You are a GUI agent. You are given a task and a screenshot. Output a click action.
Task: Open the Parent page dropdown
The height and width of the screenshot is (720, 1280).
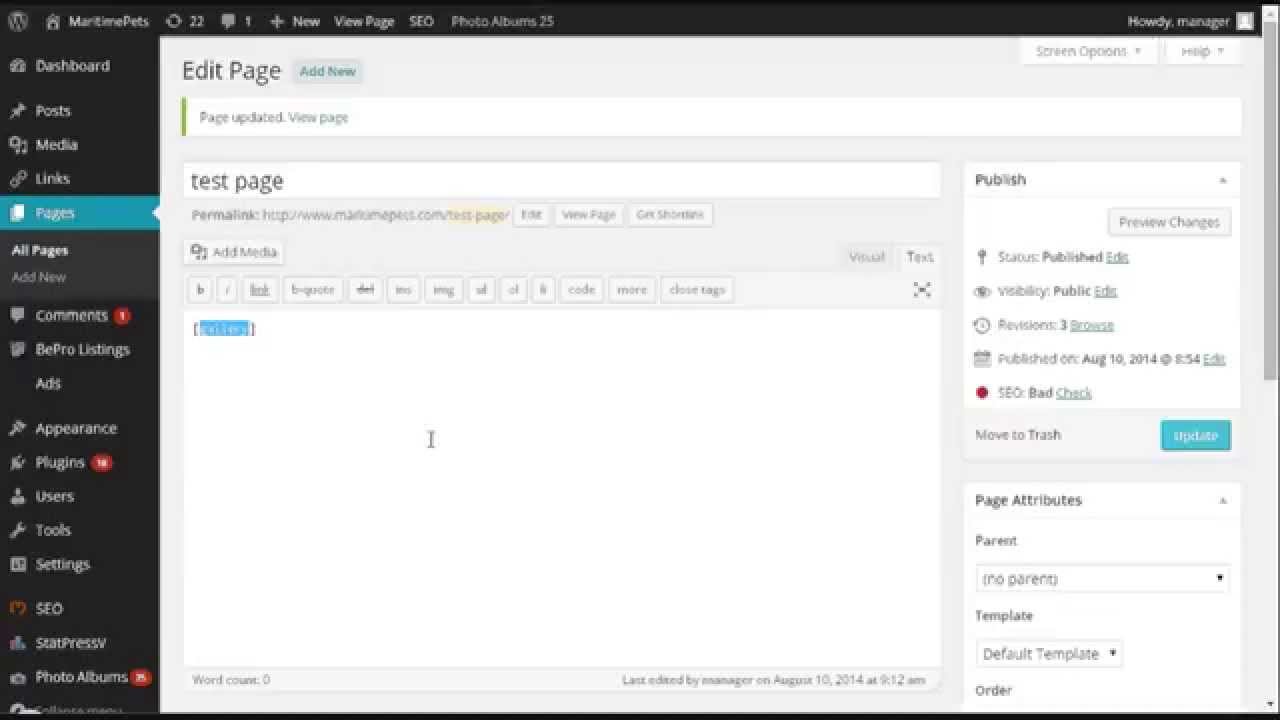click(x=1102, y=578)
